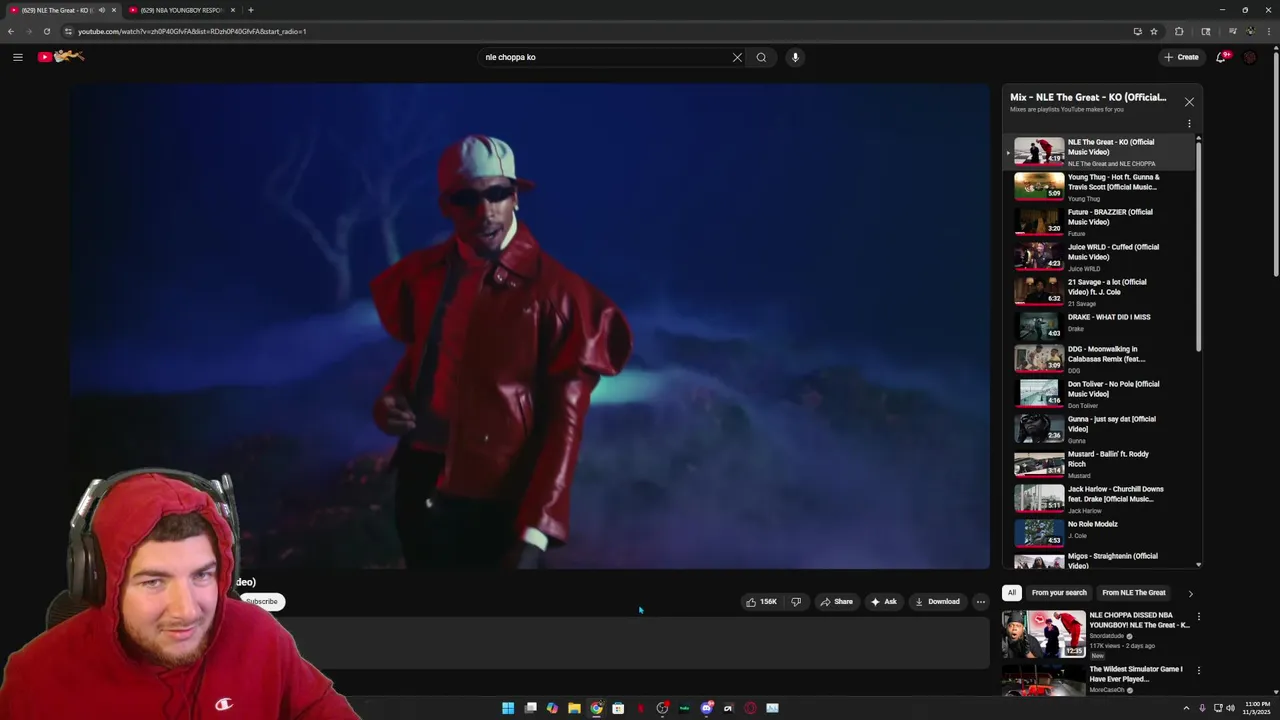Open options for 'The Wildest Simulator Game' video
Screen dimensions: 1280x720
(1199, 671)
